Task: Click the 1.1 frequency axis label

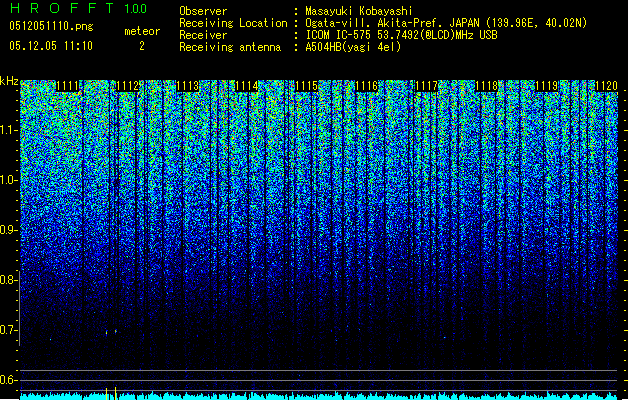Action: pos(8,130)
